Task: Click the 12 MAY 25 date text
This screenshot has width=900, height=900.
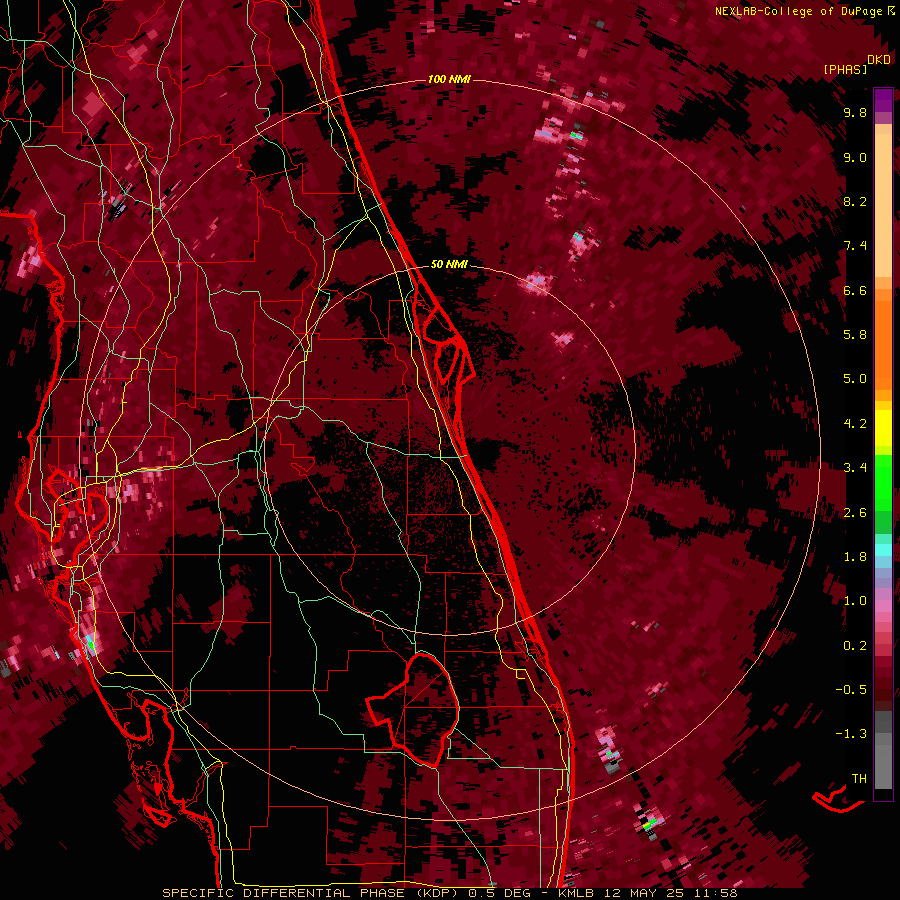Action: click(645, 893)
